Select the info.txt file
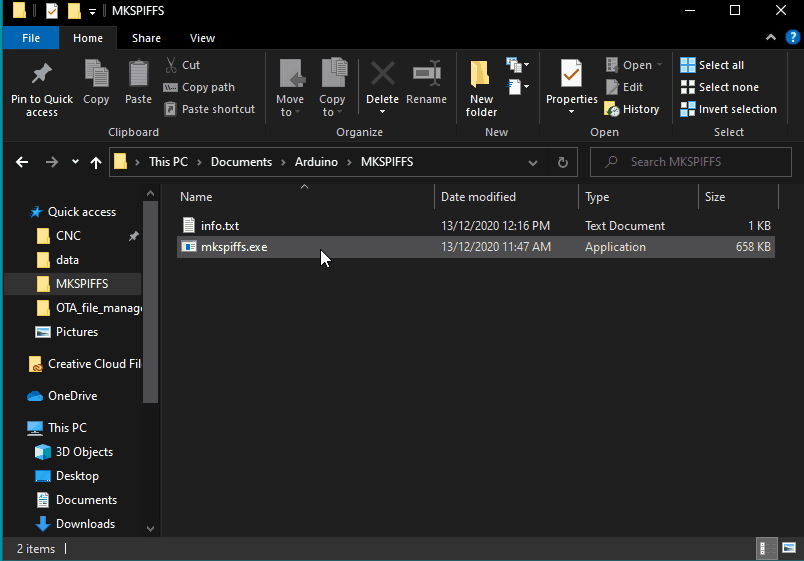Viewport: 804px width, 561px height. pyautogui.click(x=476, y=226)
